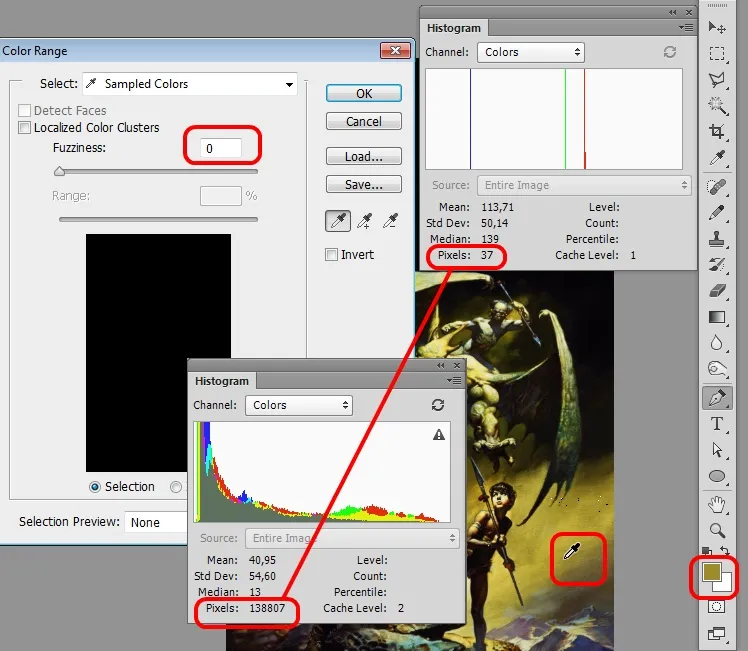This screenshot has width=748, height=651.
Task: Open lower Histogram Source dropdown
Action: tap(353, 538)
